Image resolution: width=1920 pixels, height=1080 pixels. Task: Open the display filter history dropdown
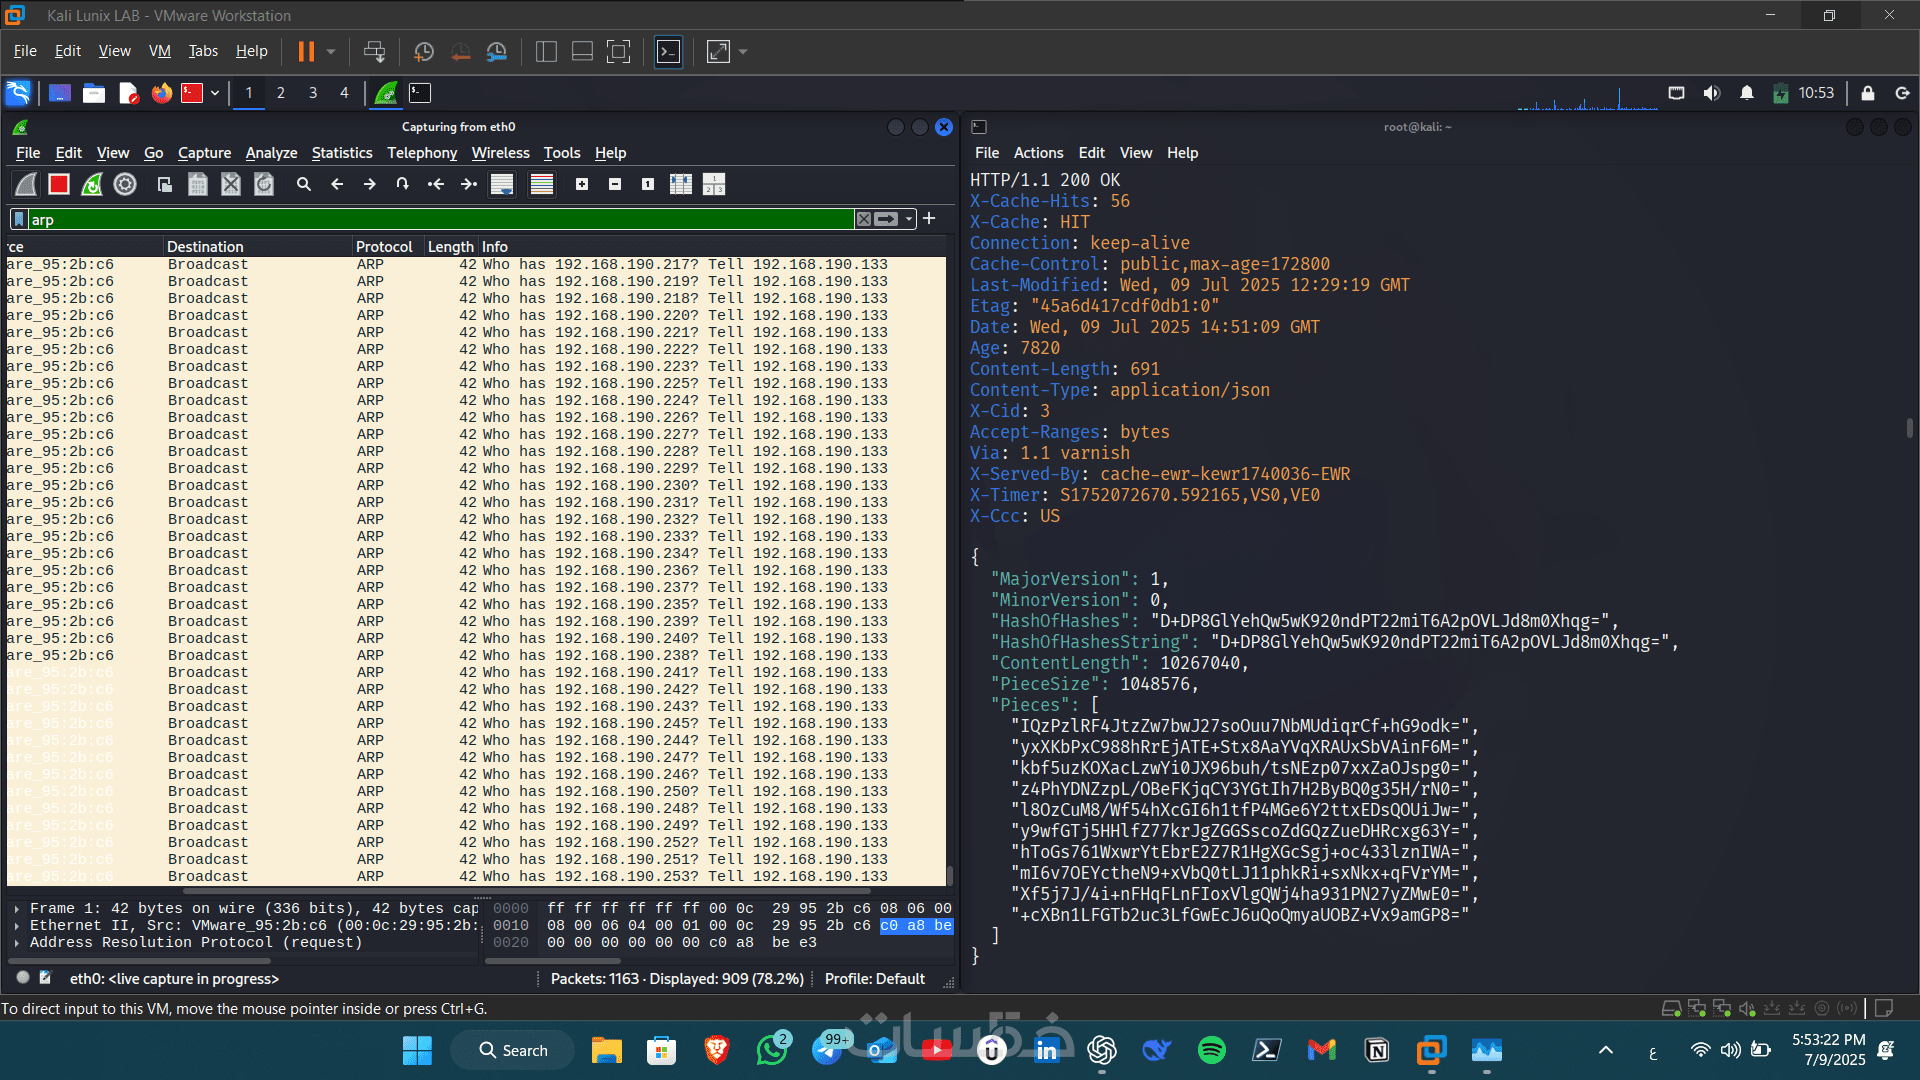909,219
